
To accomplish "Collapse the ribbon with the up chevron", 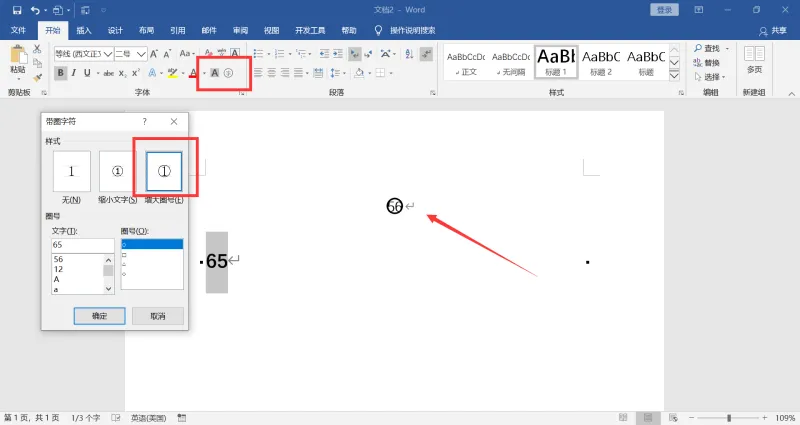I will [x=791, y=94].
